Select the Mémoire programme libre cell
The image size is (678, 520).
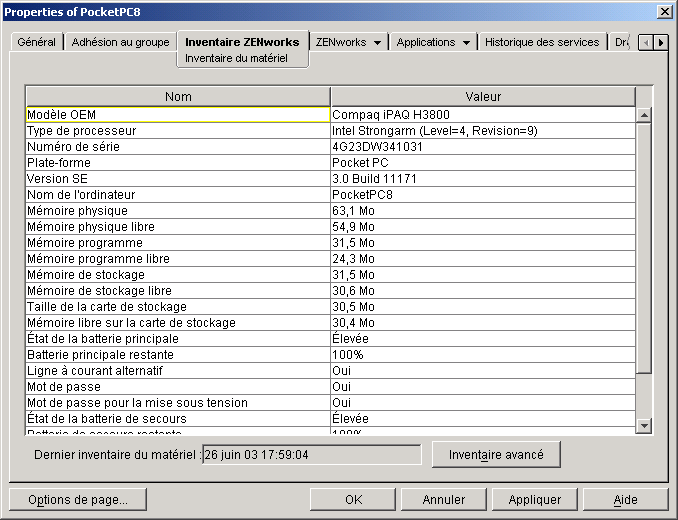coord(178,258)
